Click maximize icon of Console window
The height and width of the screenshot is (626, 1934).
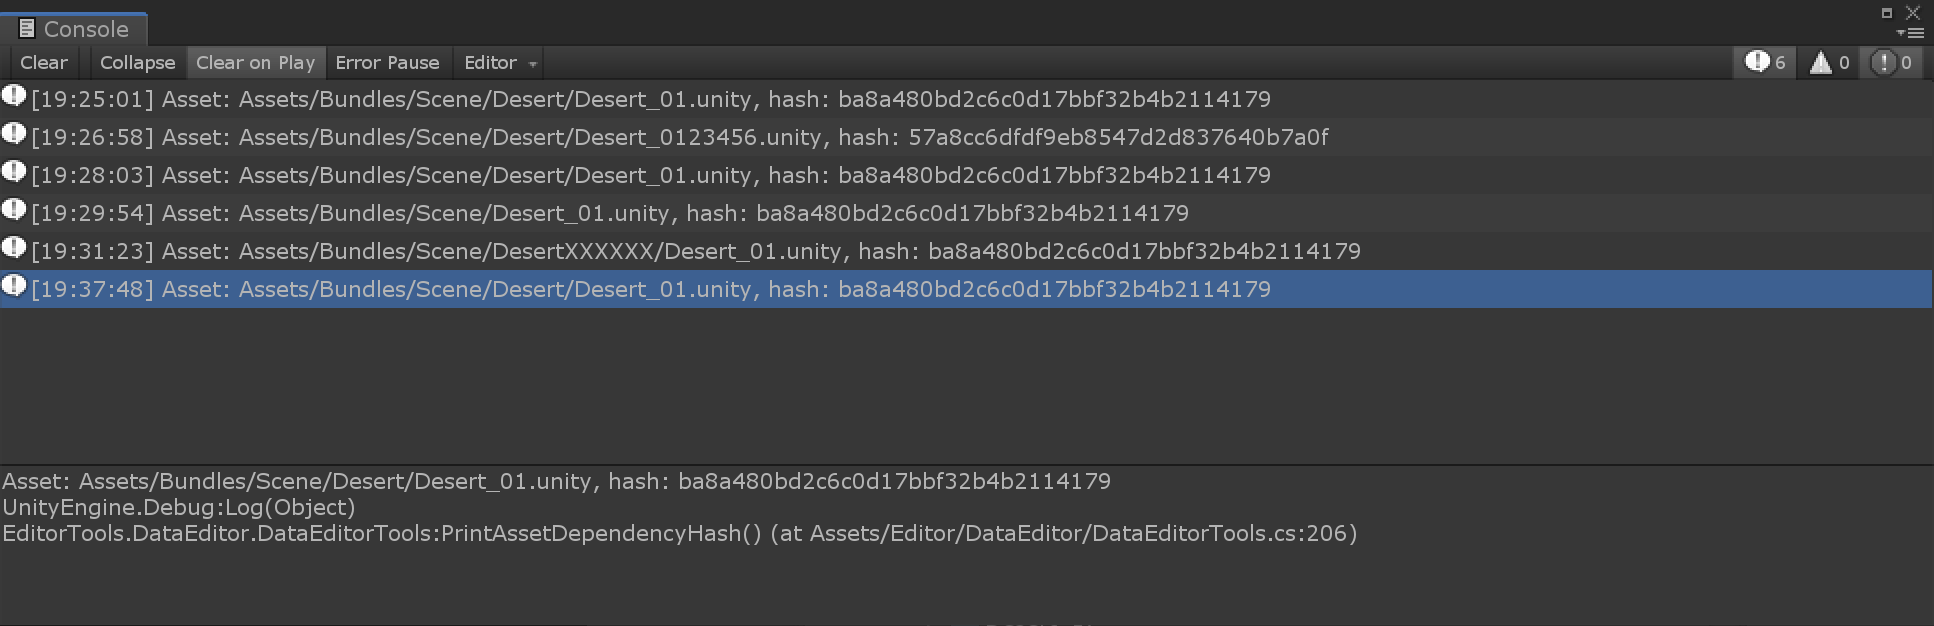click(x=1887, y=13)
